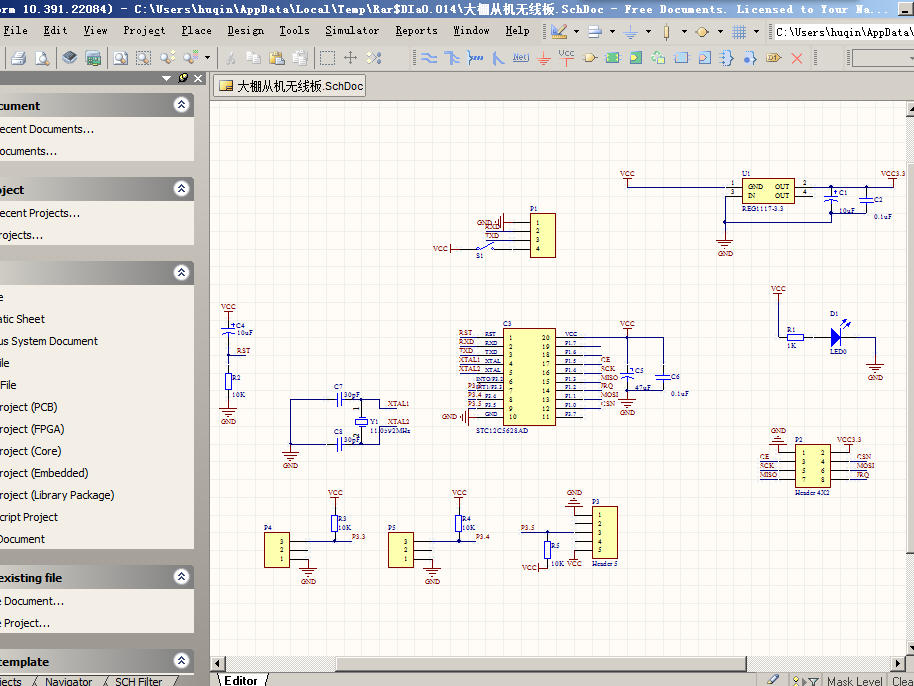Select the Place Port (D1) tool
Viewport: 914px width, 686px height.
774,58
